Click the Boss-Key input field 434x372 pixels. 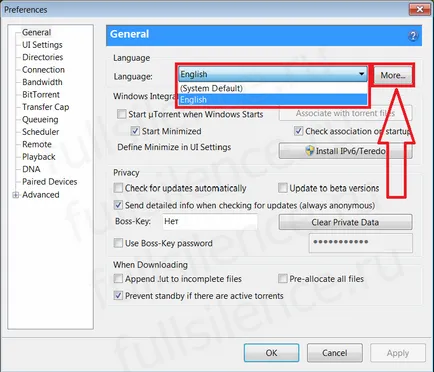[x=210, y=222]
